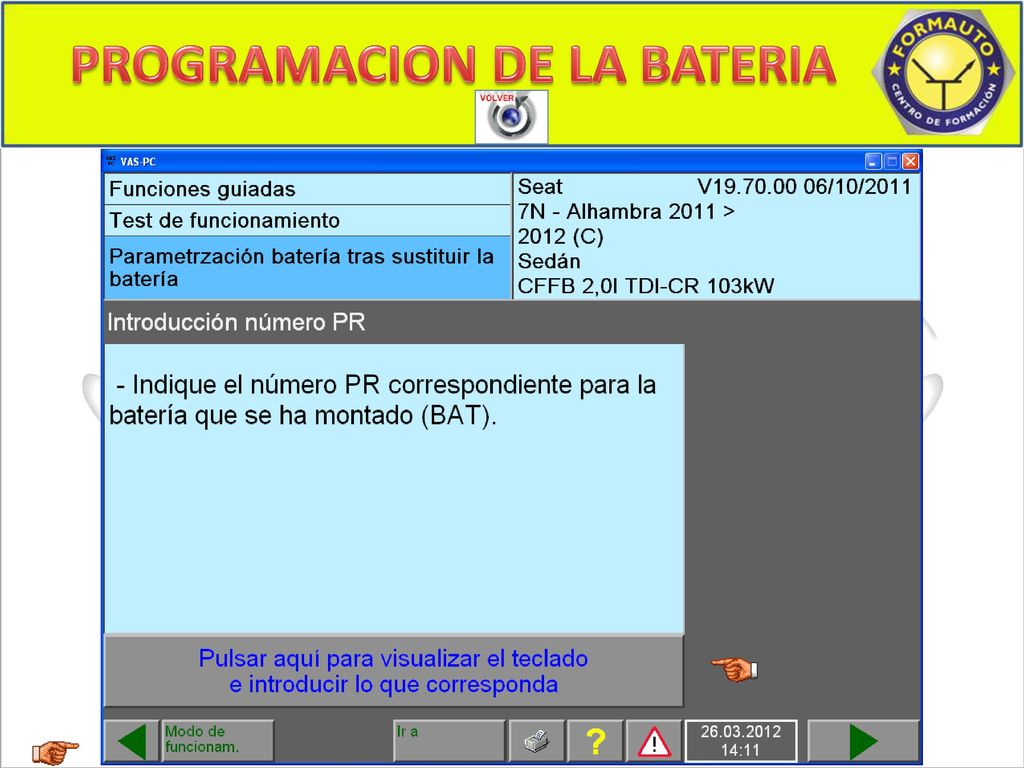Click the date and time display 26.03.2012
This screenshot has height=768, width=1024.
click(741, 741)
